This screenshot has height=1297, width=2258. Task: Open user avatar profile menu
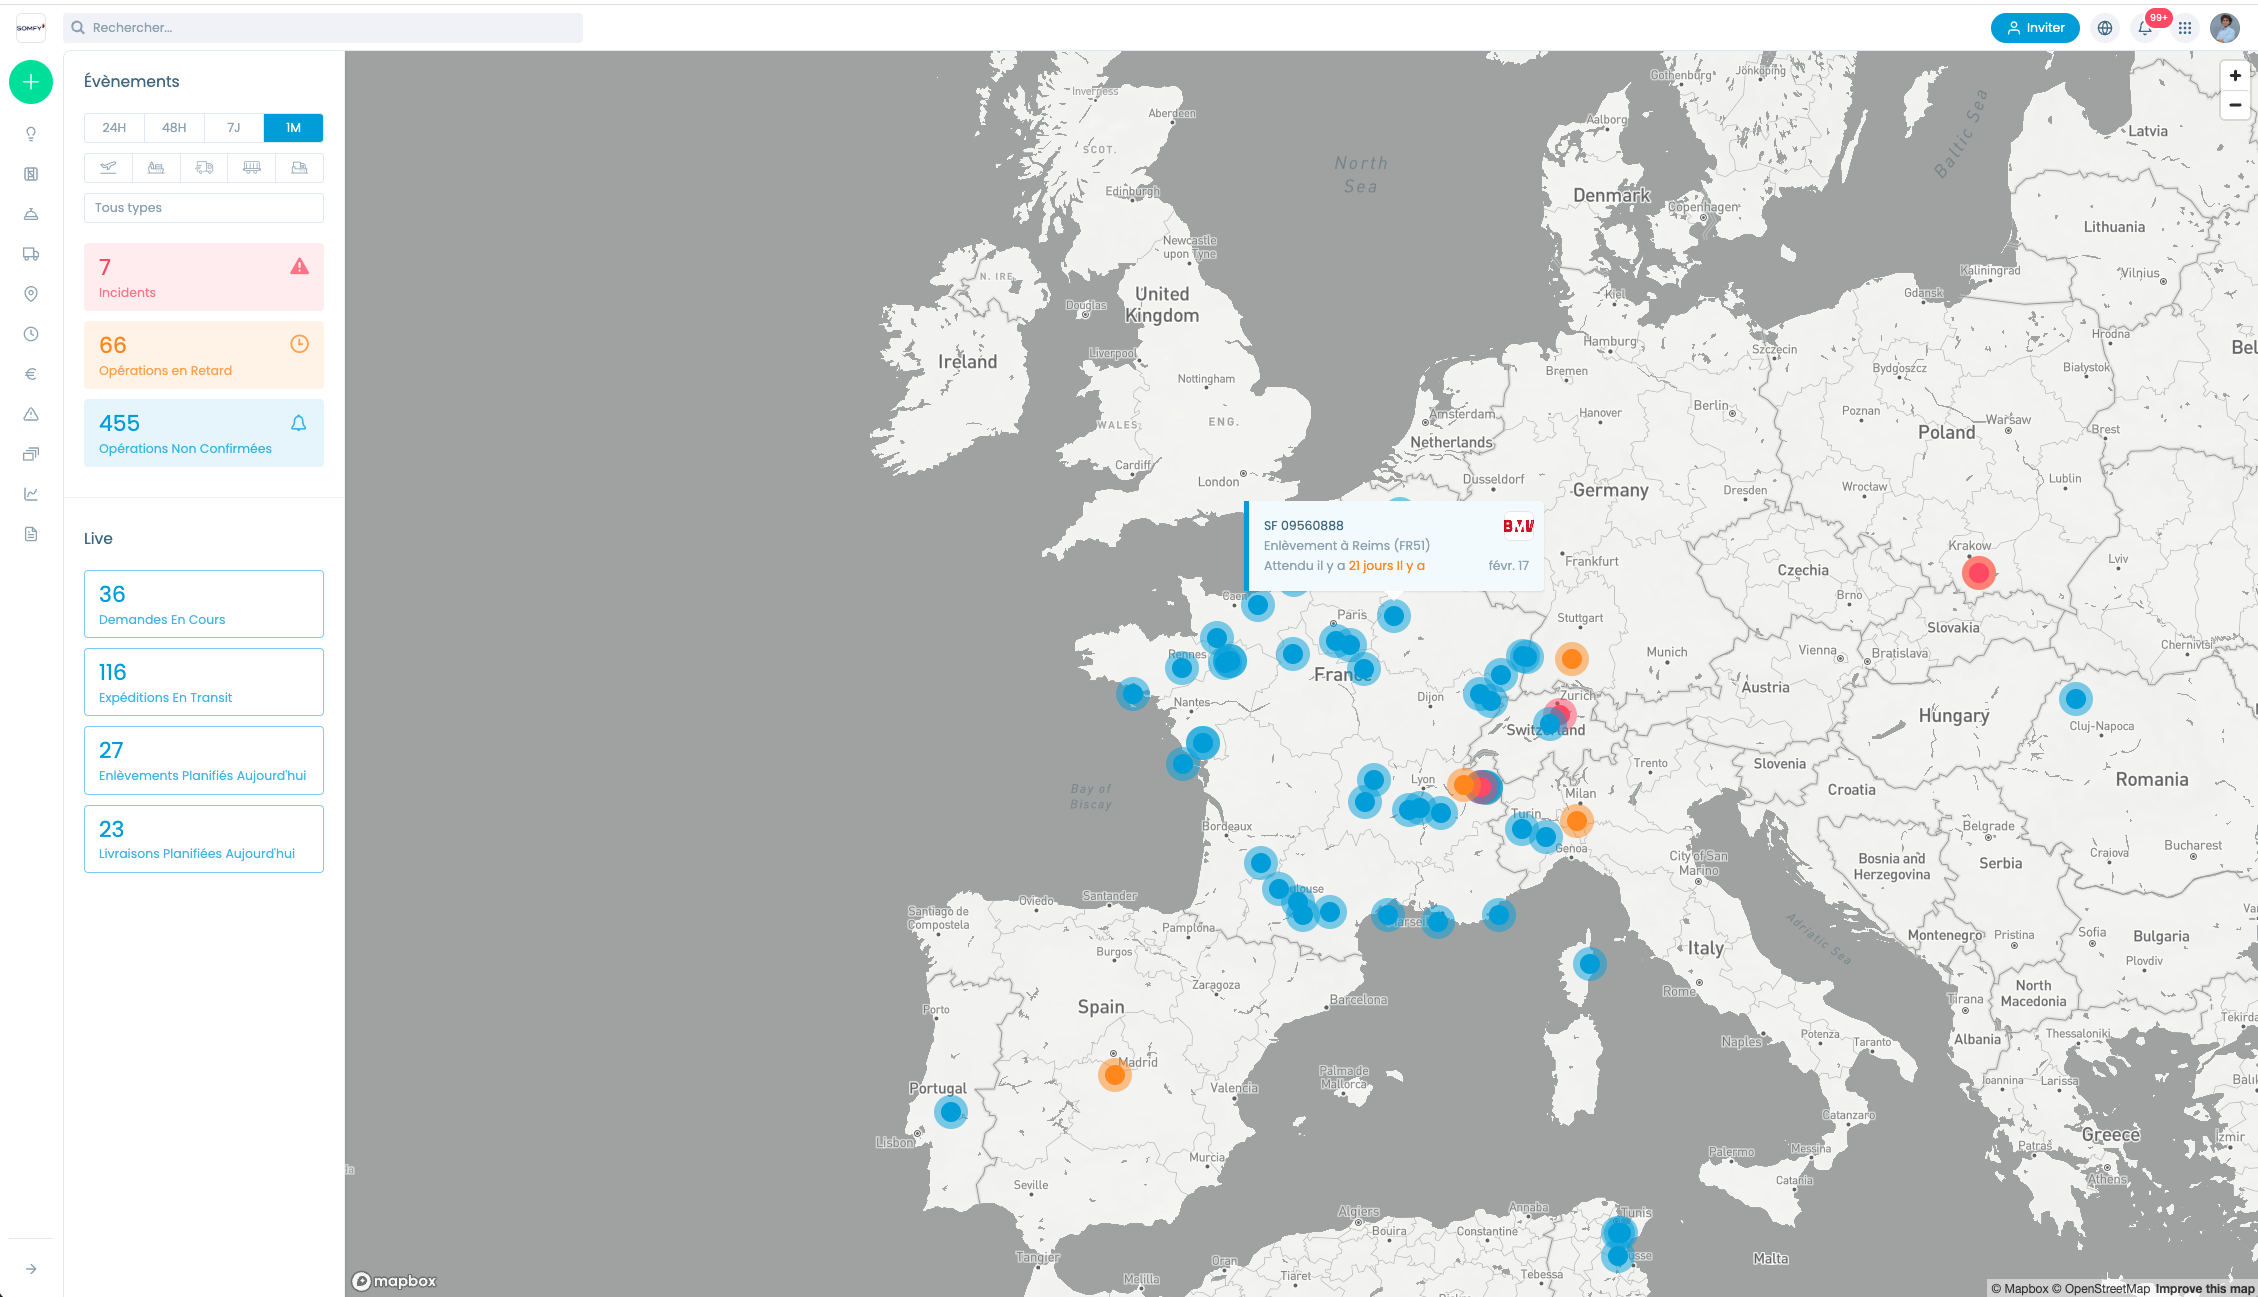pos(2225,28)
